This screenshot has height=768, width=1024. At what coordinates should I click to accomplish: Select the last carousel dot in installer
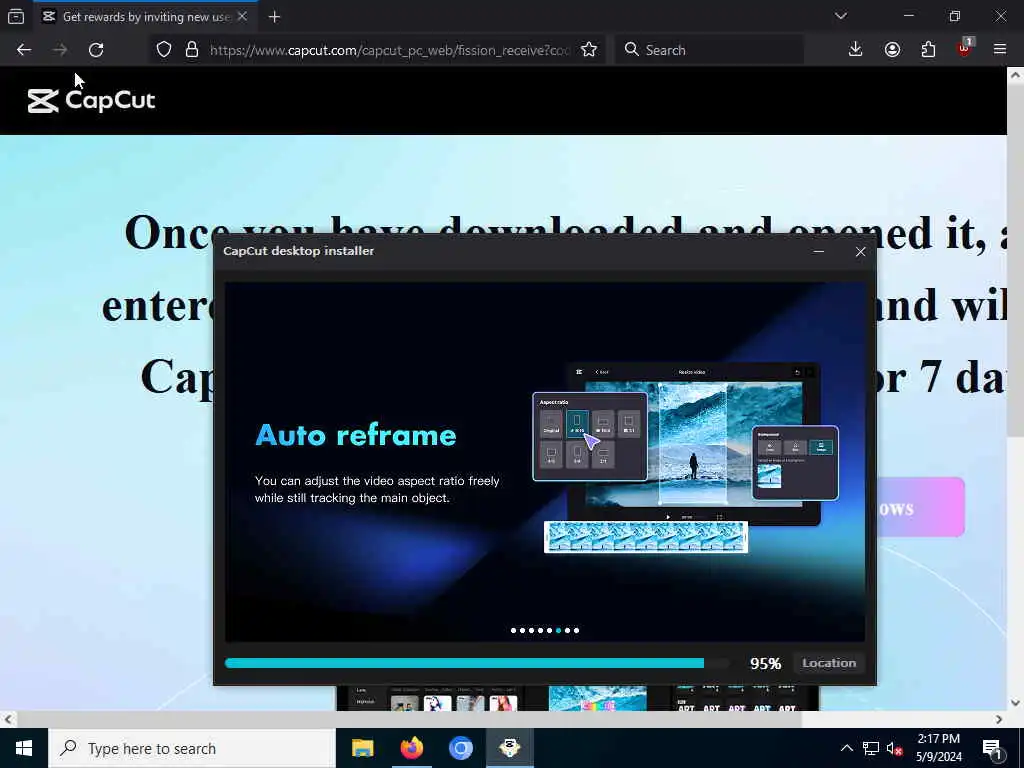point(577,630)
